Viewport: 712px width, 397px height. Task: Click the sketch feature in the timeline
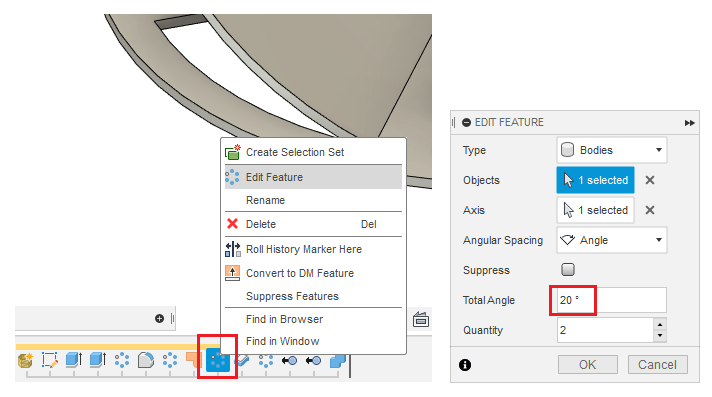[x=49, y=360]
